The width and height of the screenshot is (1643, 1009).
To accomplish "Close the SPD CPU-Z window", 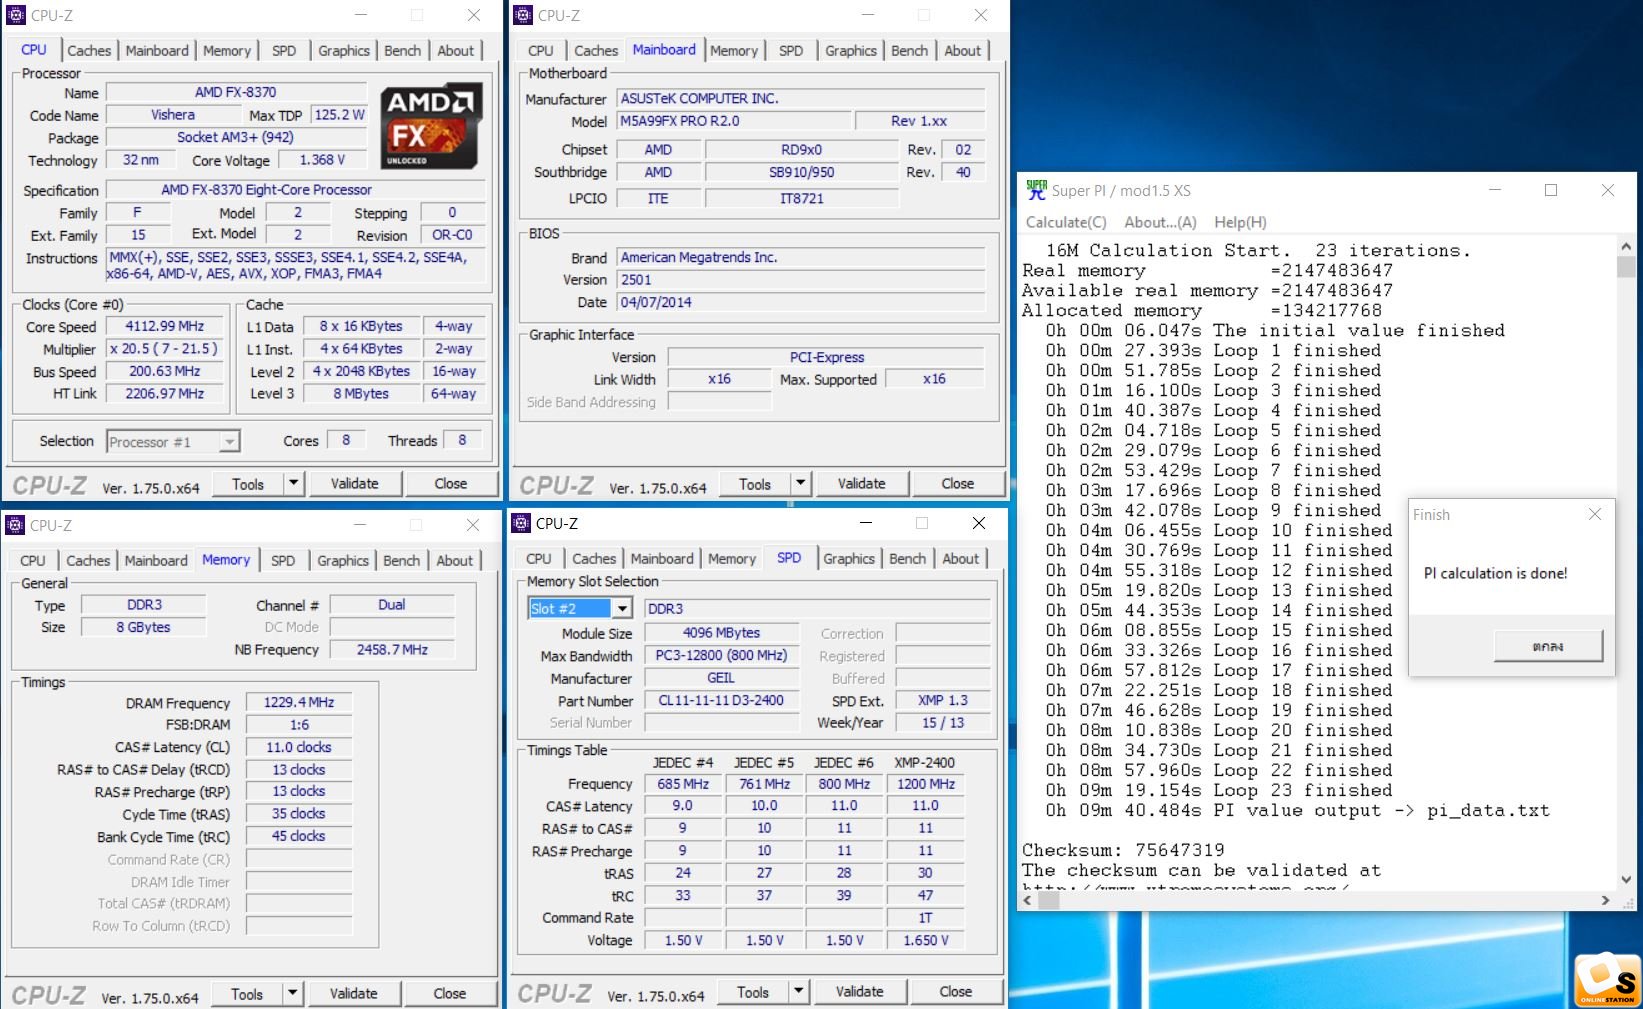I will click(979, 523).
